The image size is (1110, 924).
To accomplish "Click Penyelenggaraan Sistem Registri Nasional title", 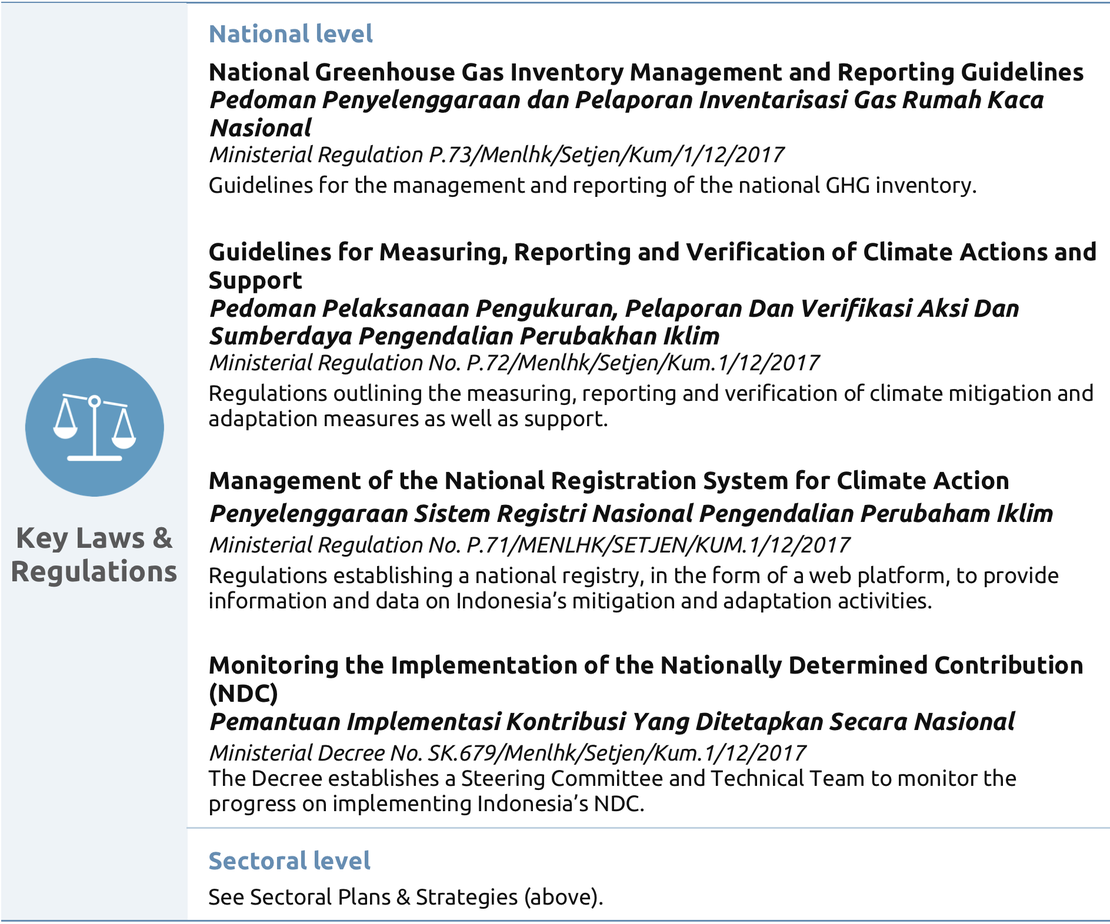I will (x=630, y=514).
